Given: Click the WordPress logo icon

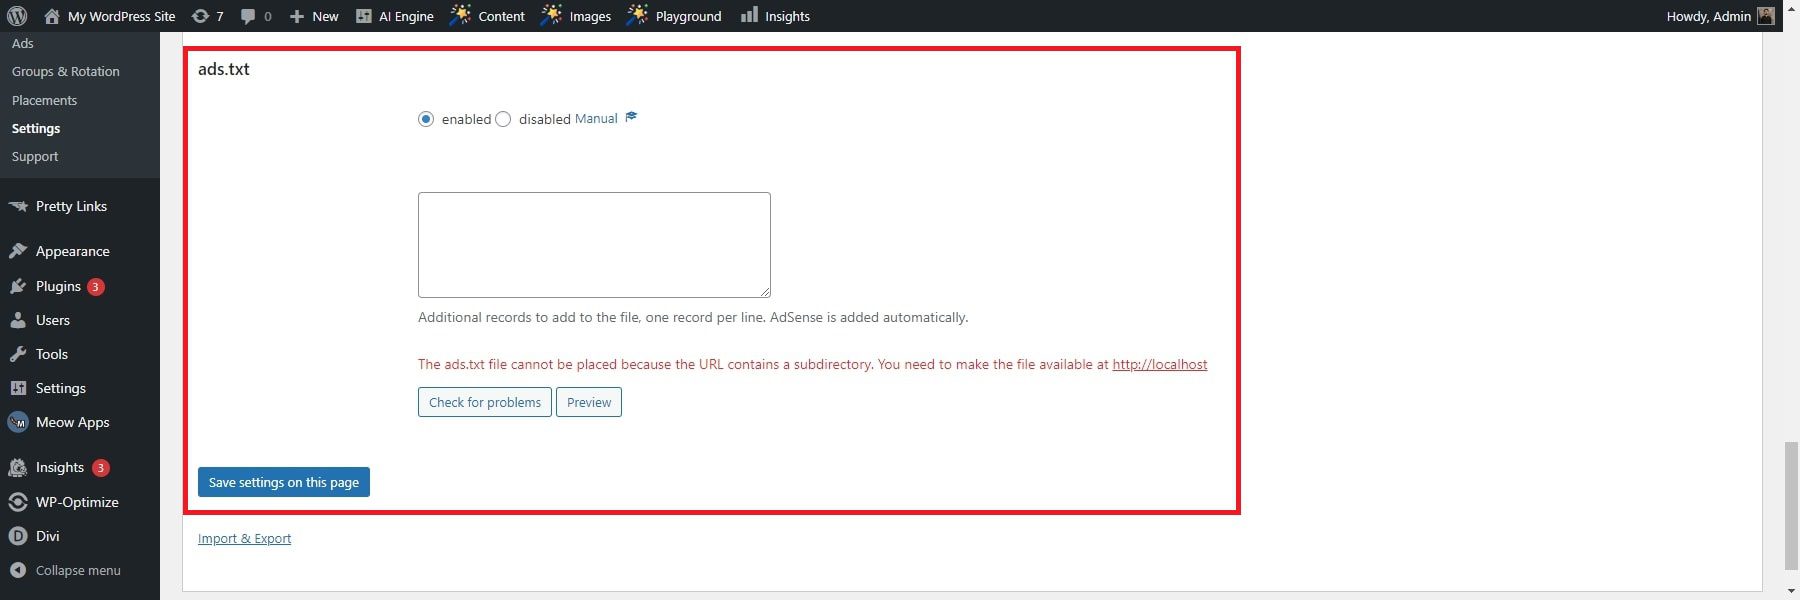Looking at the screenshot, I should 17,16.
